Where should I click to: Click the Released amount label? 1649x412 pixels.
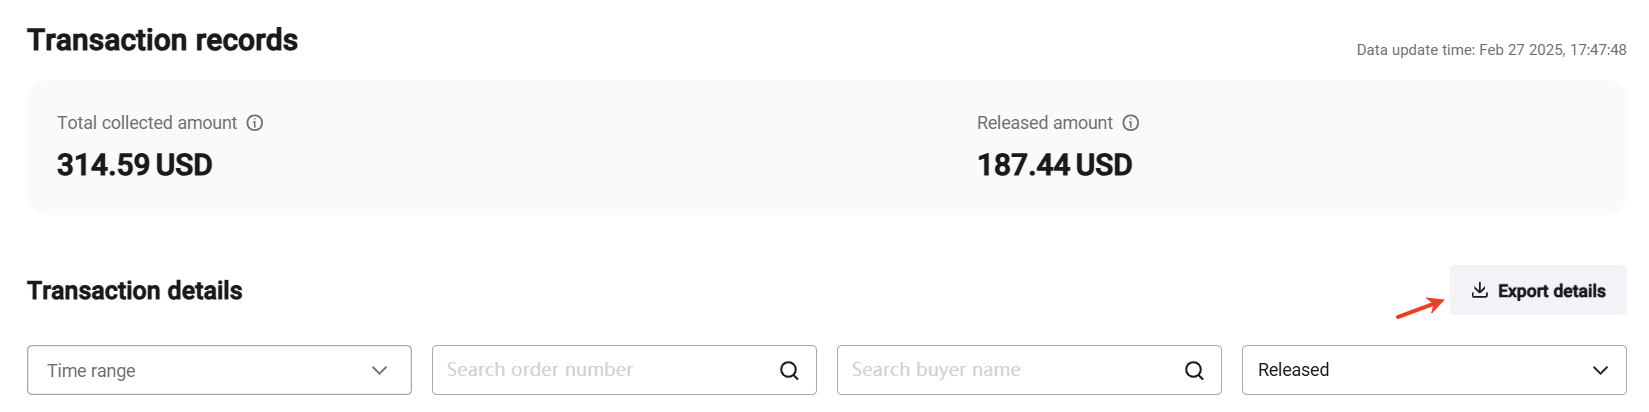click(1044, 123)
